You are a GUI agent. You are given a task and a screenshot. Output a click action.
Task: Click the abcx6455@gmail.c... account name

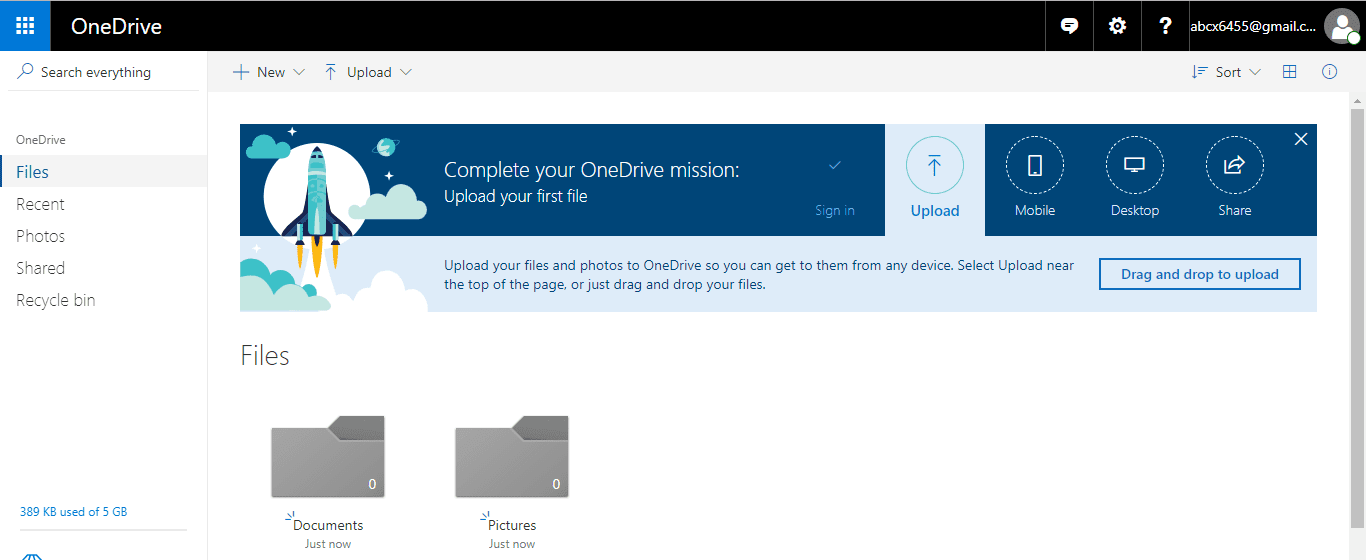click(x=1253, y=27)
